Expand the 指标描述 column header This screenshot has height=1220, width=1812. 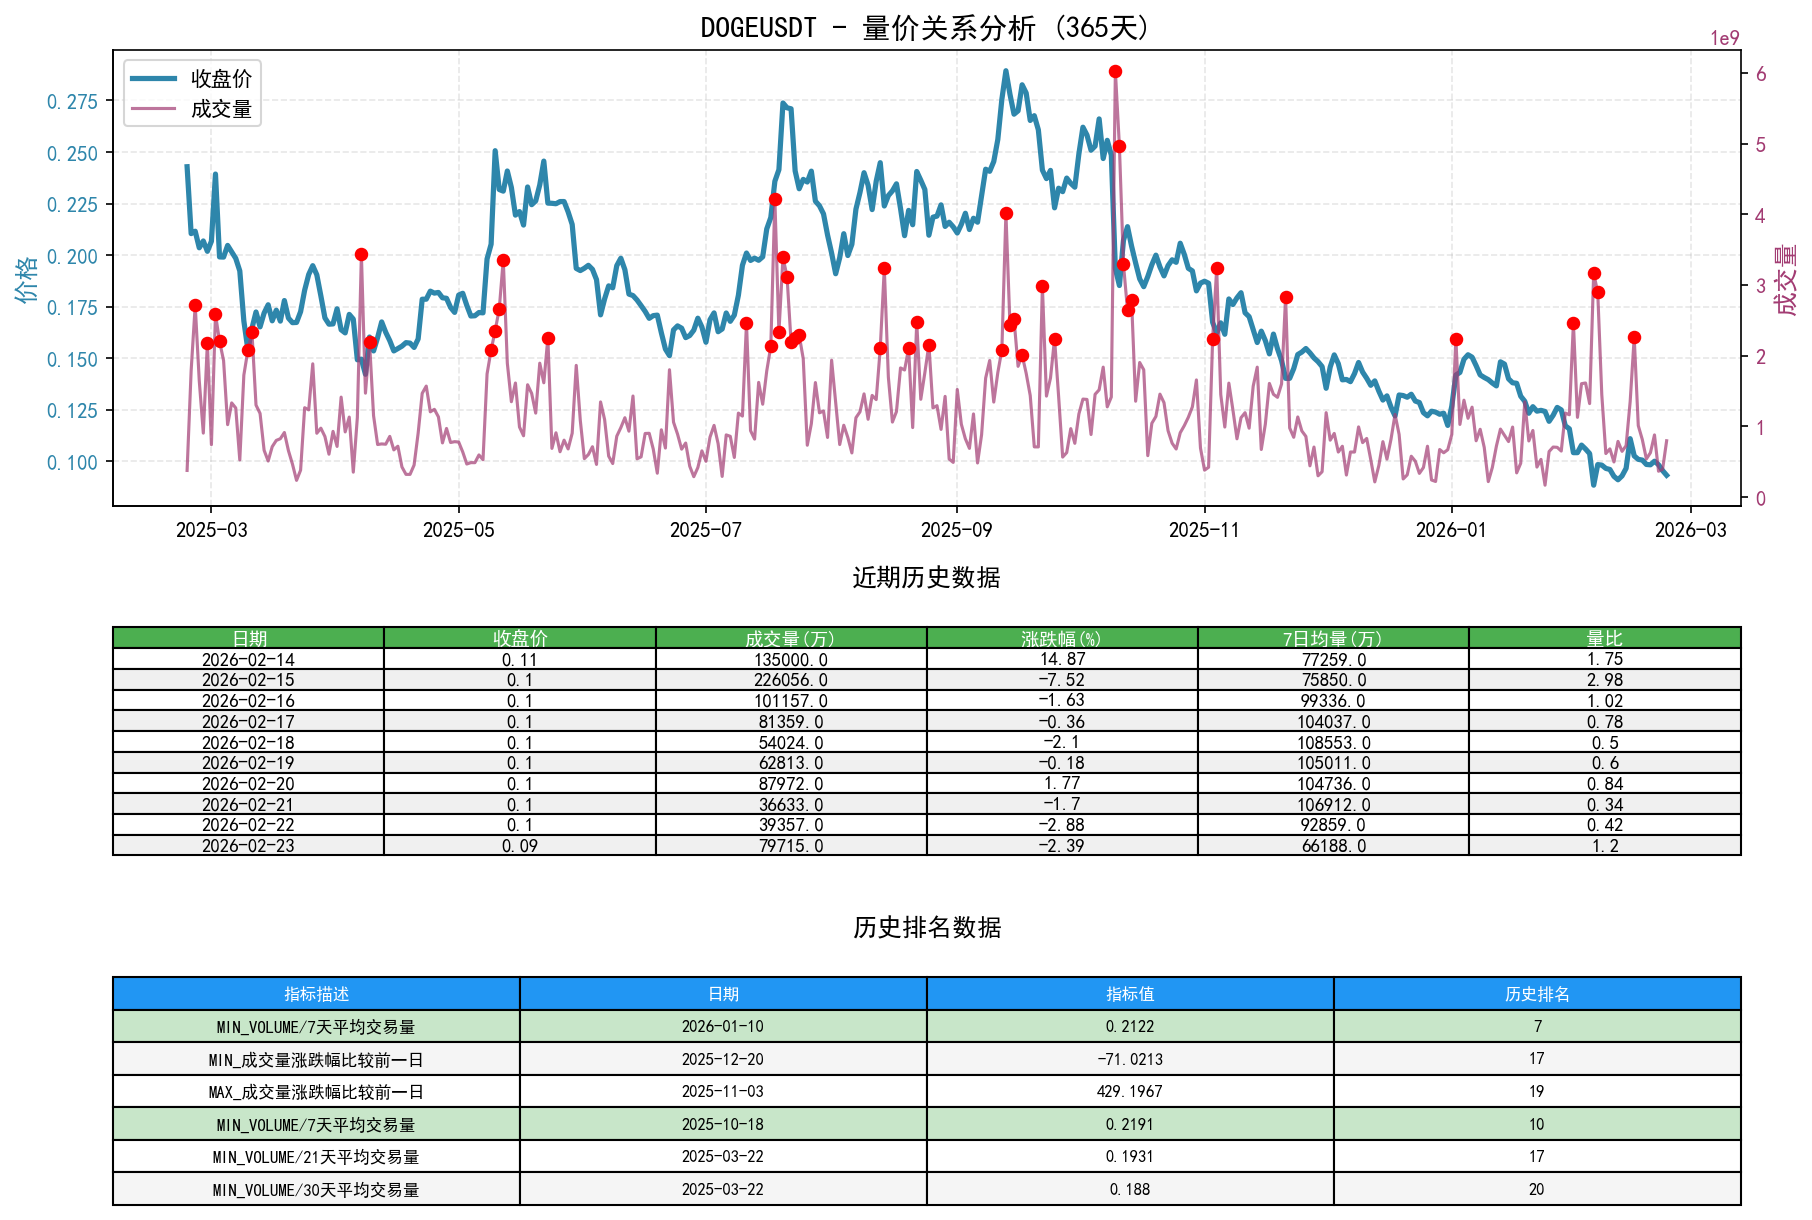316,996
